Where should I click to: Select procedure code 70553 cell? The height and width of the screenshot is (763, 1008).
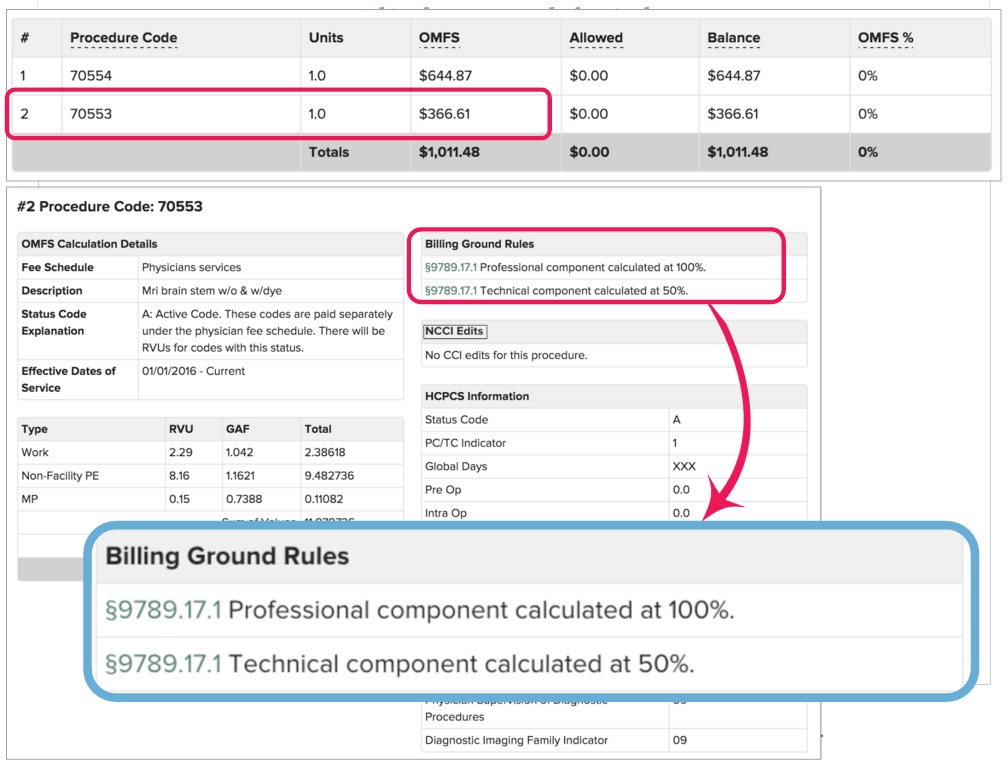coord(91,114)
